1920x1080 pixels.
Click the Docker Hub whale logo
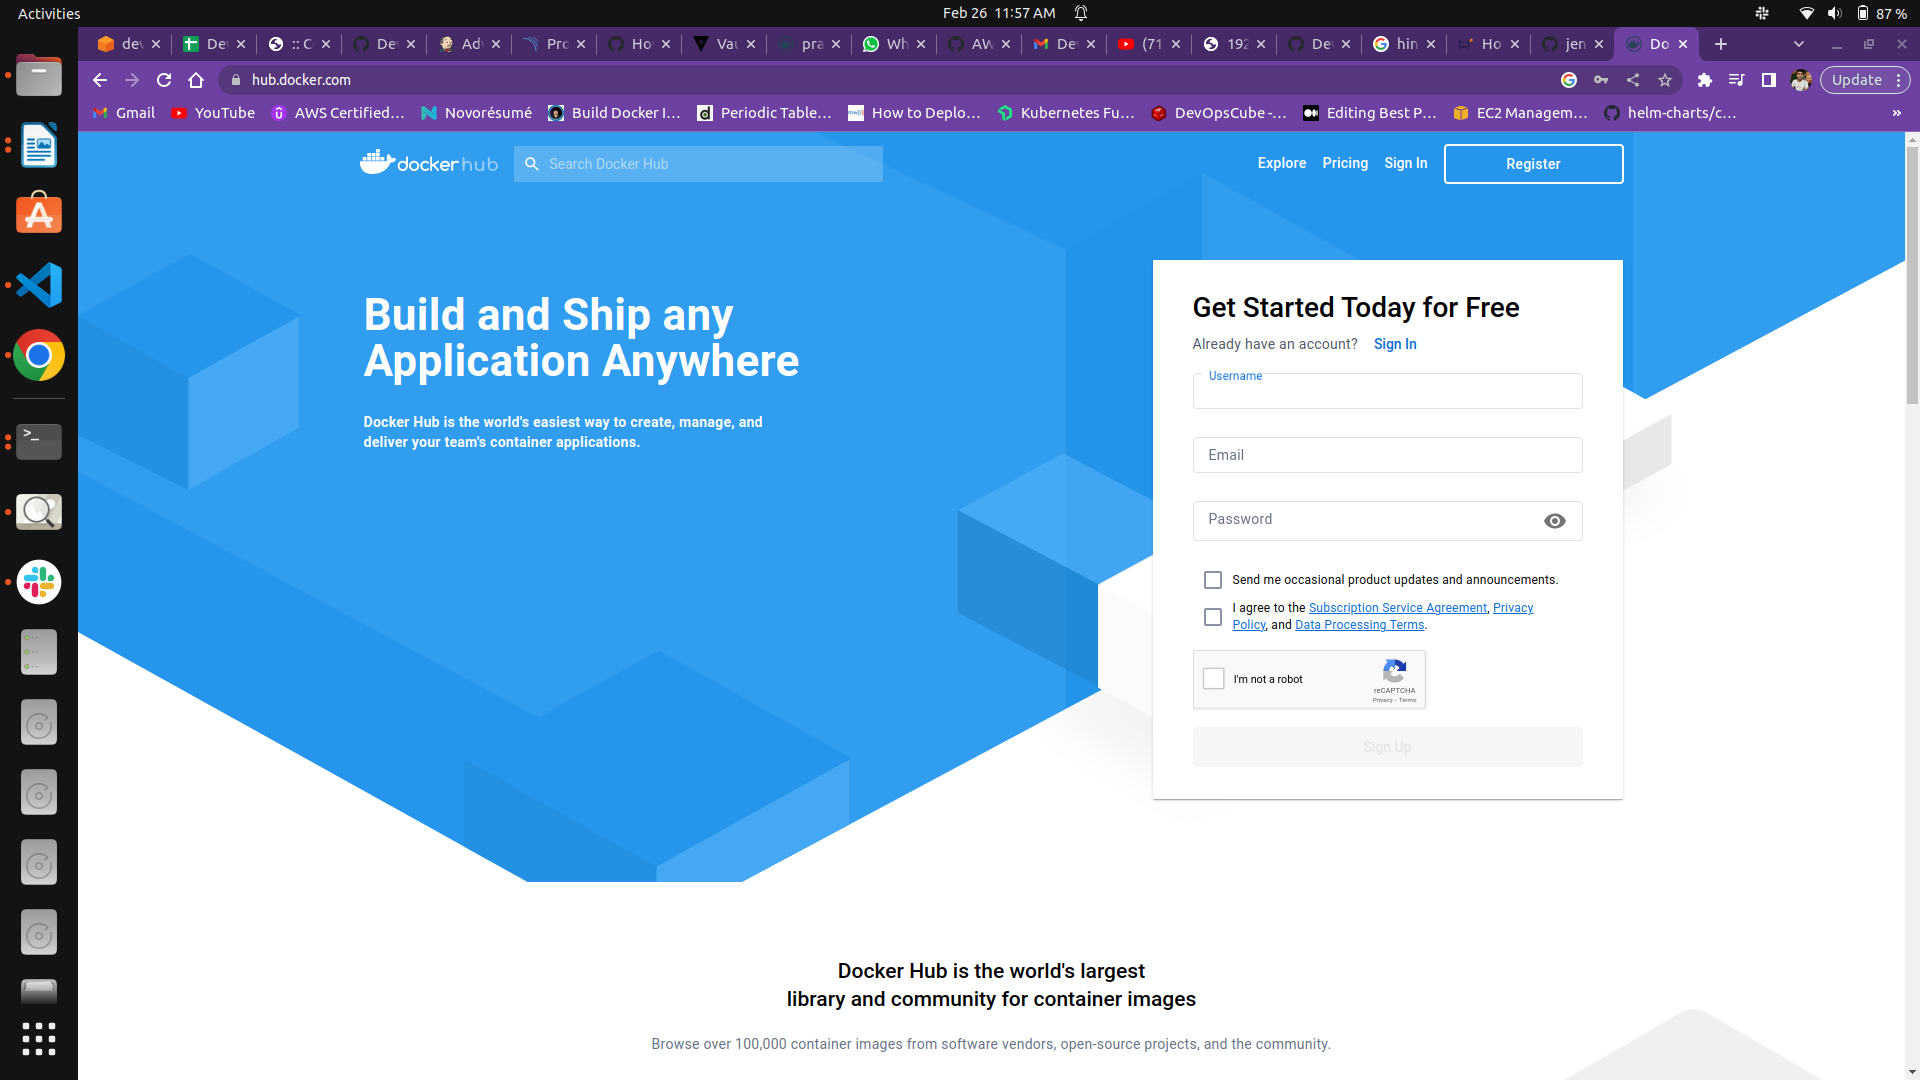coord(429,162)
